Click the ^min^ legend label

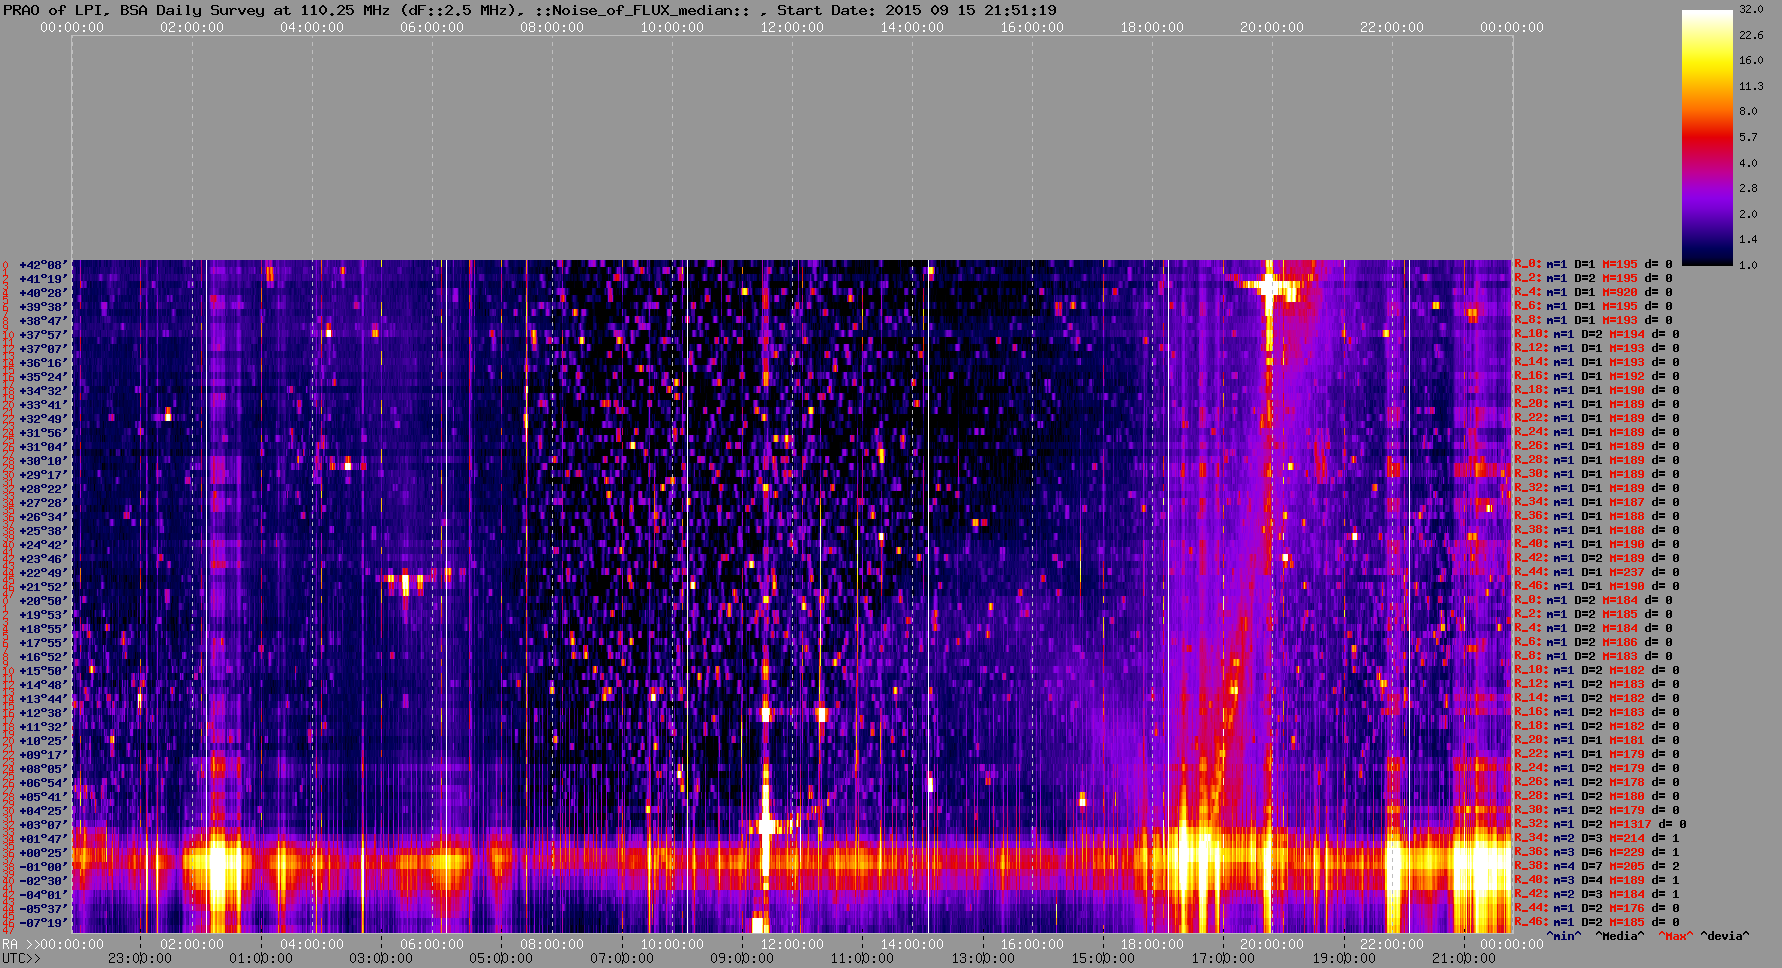click(1564, 936)
